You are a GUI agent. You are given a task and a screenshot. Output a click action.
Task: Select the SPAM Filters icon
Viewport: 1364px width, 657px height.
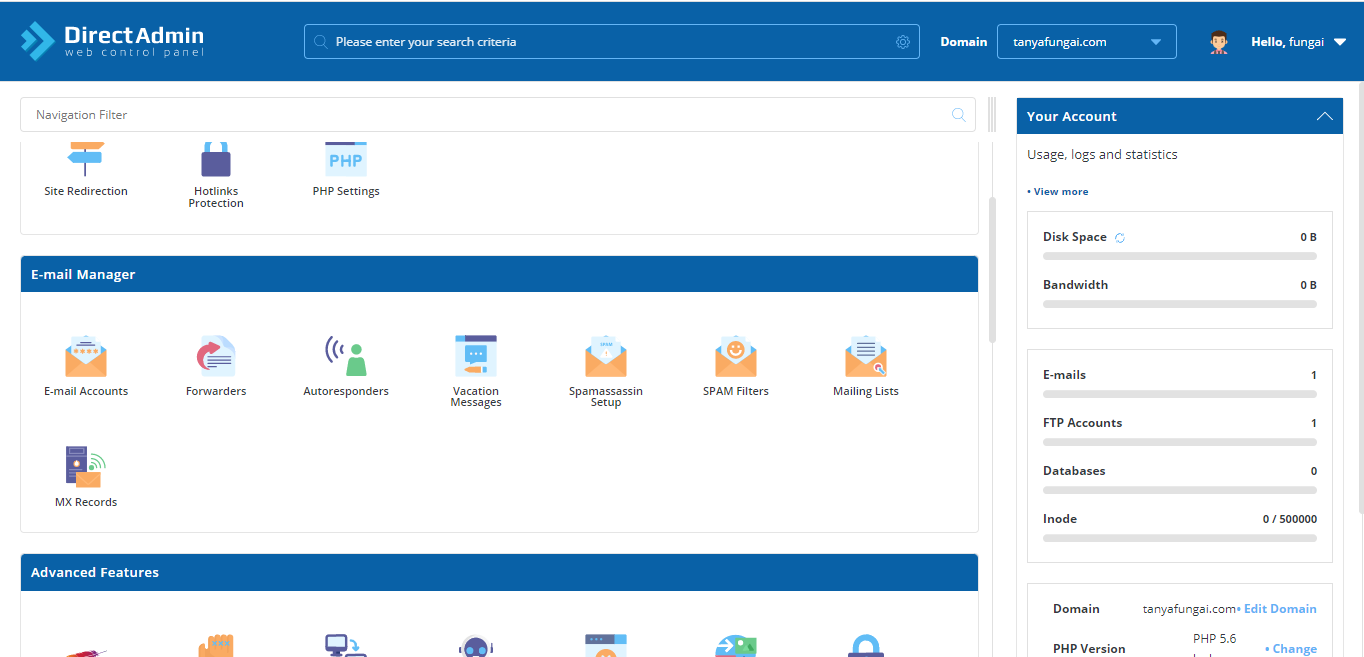[735, 364]
